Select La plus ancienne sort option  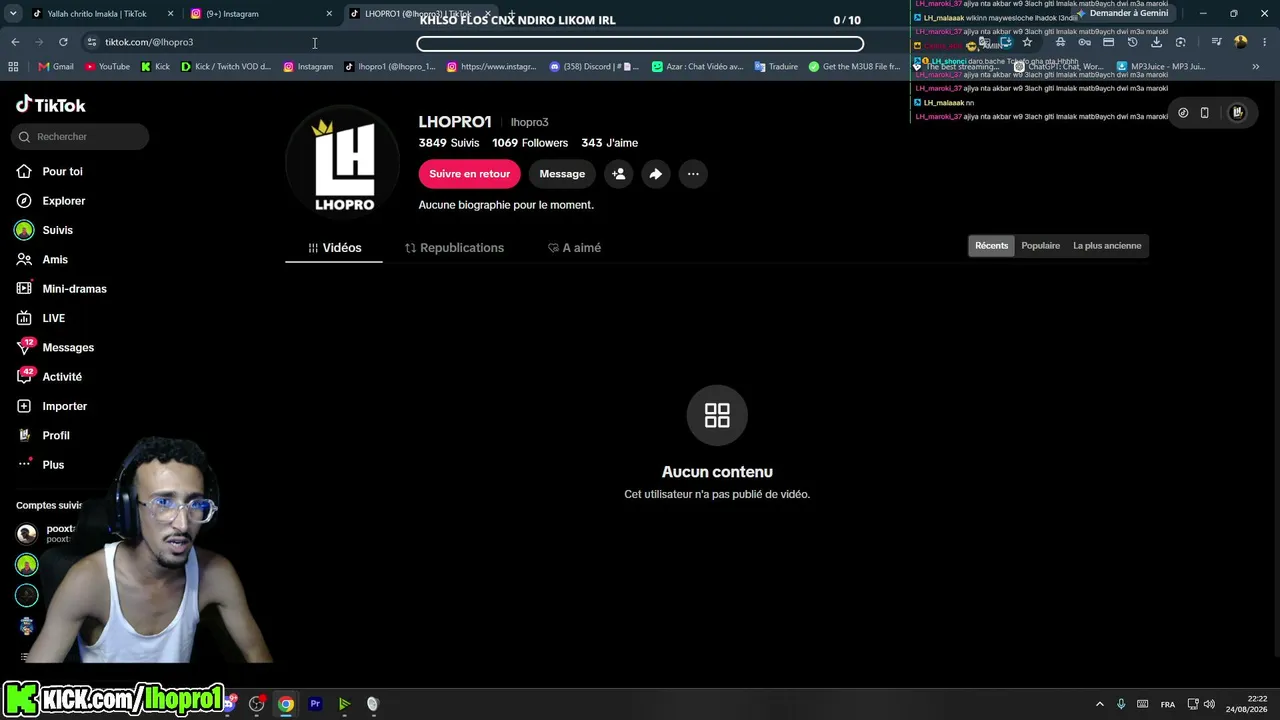1107,246
